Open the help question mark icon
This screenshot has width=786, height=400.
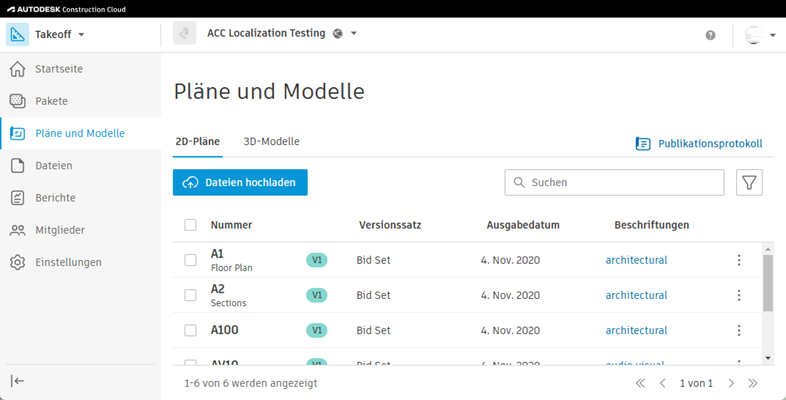710,34
